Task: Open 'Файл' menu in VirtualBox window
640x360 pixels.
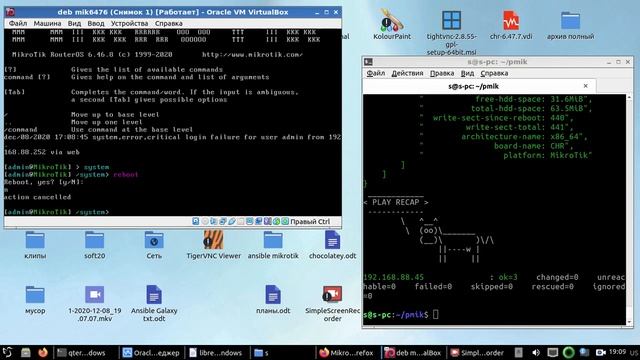Action: [x=18, y=23]
